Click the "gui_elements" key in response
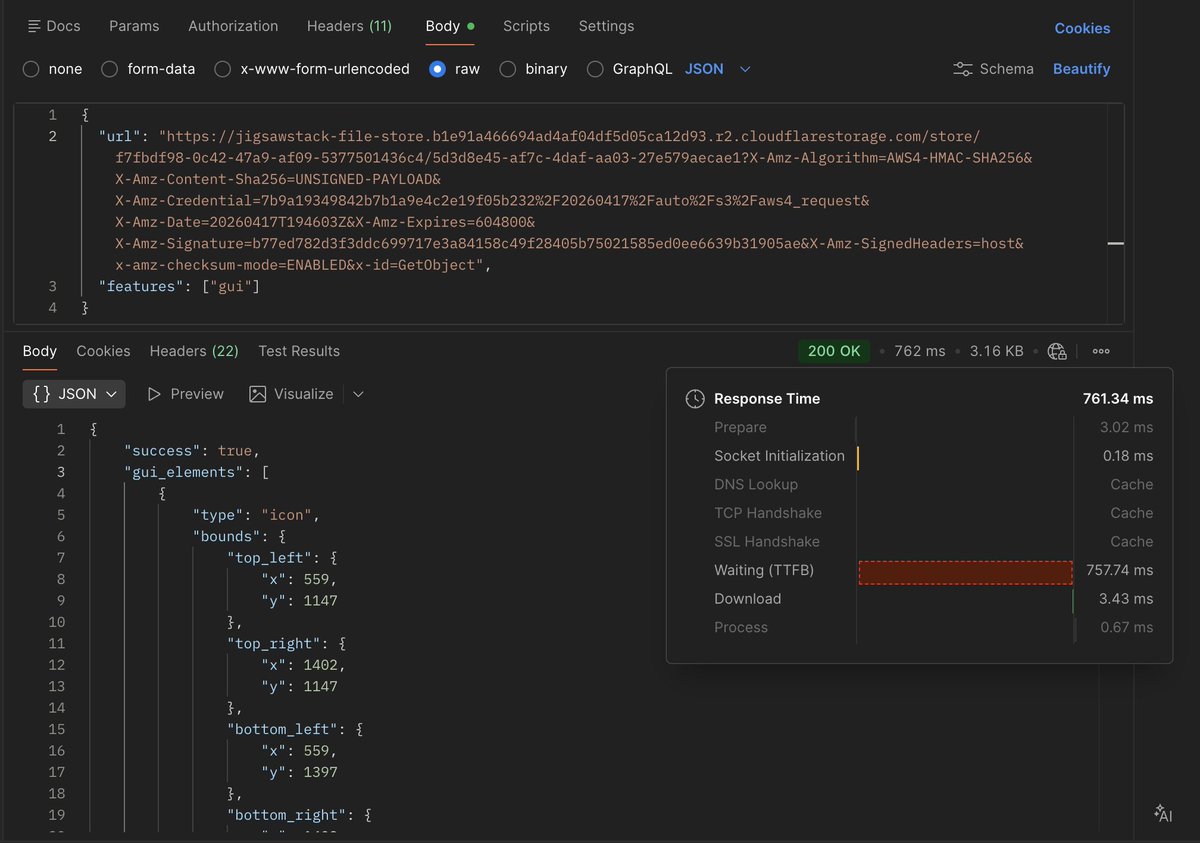This screenshot has height=843, width=1200. tap(183, 473)
